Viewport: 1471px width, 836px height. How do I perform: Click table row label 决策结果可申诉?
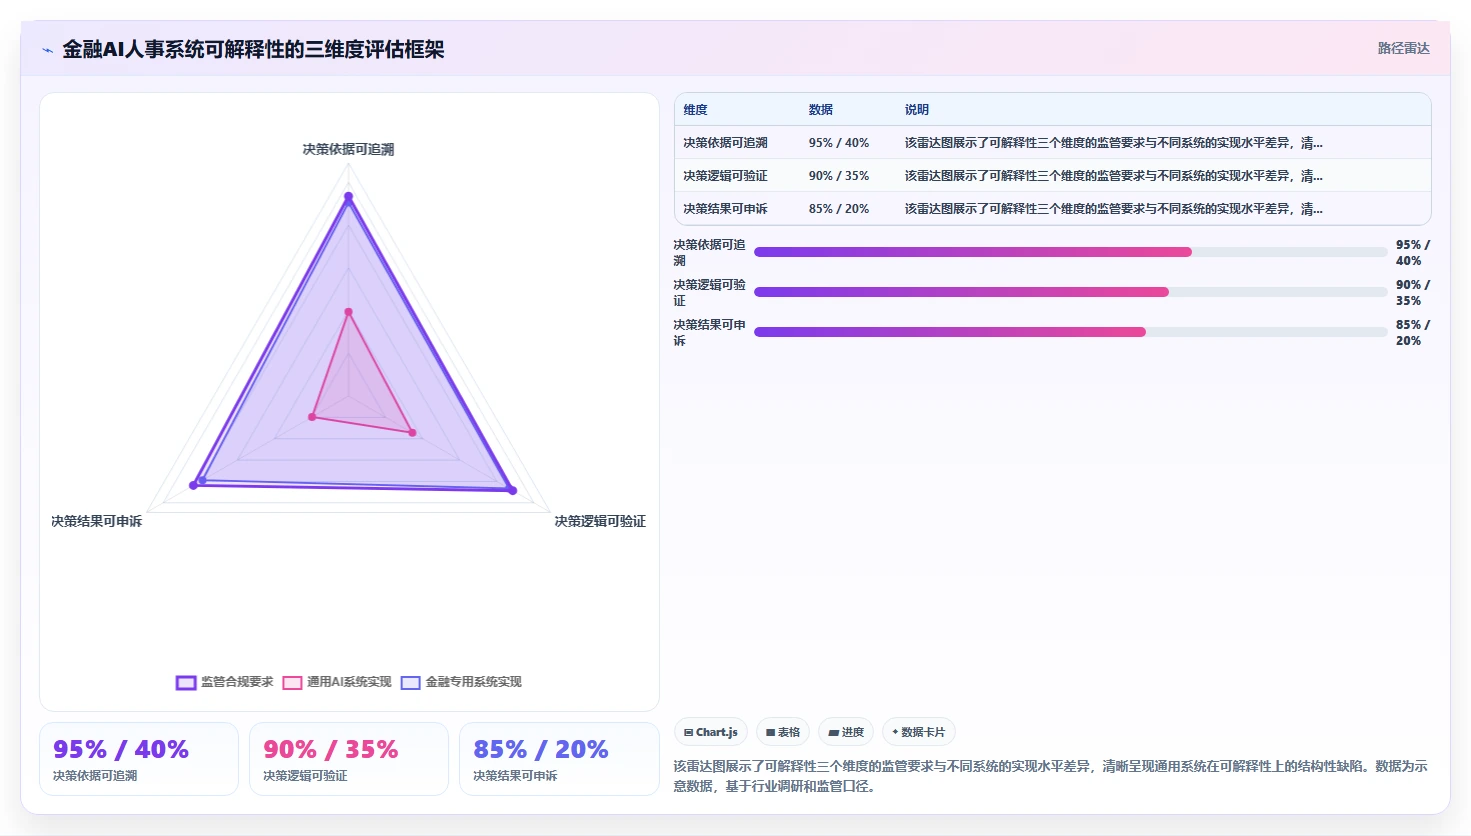(726, 209)
